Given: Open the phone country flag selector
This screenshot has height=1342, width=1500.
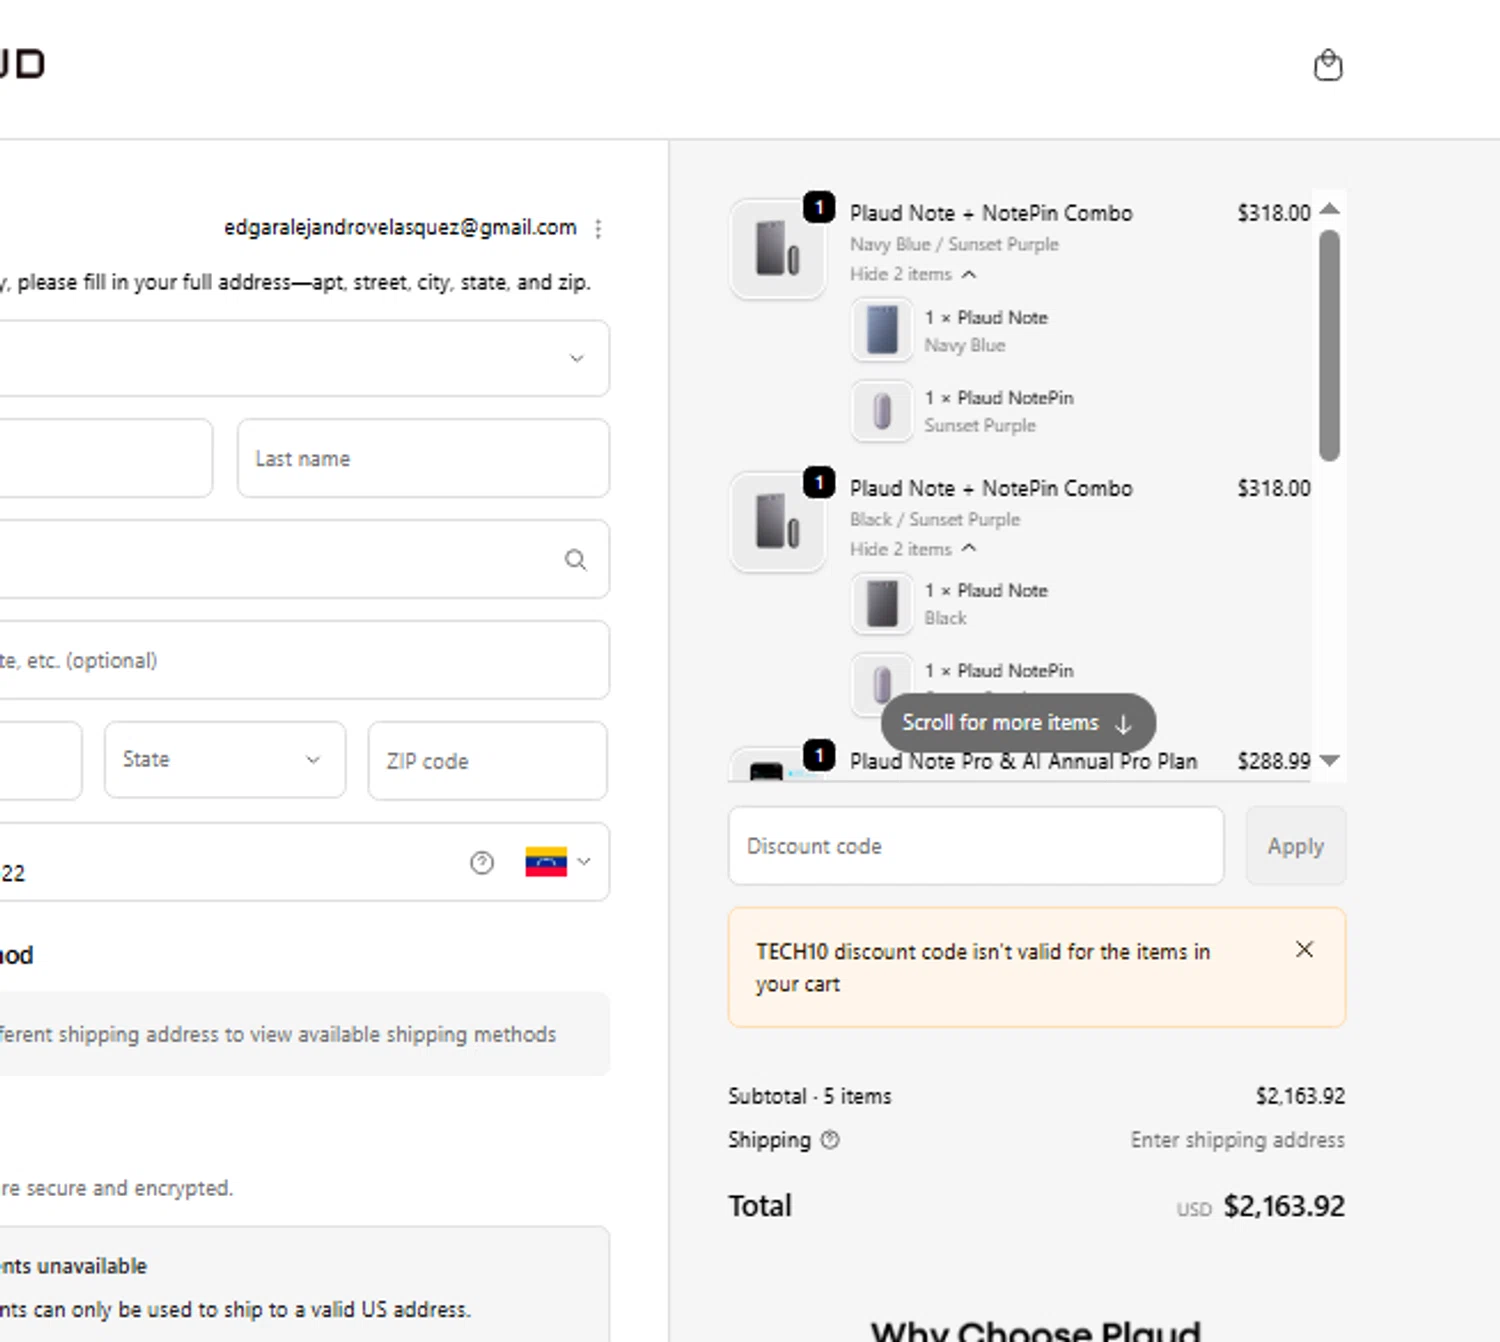Looking at the screenshot, I should click(x=558, y=862).
